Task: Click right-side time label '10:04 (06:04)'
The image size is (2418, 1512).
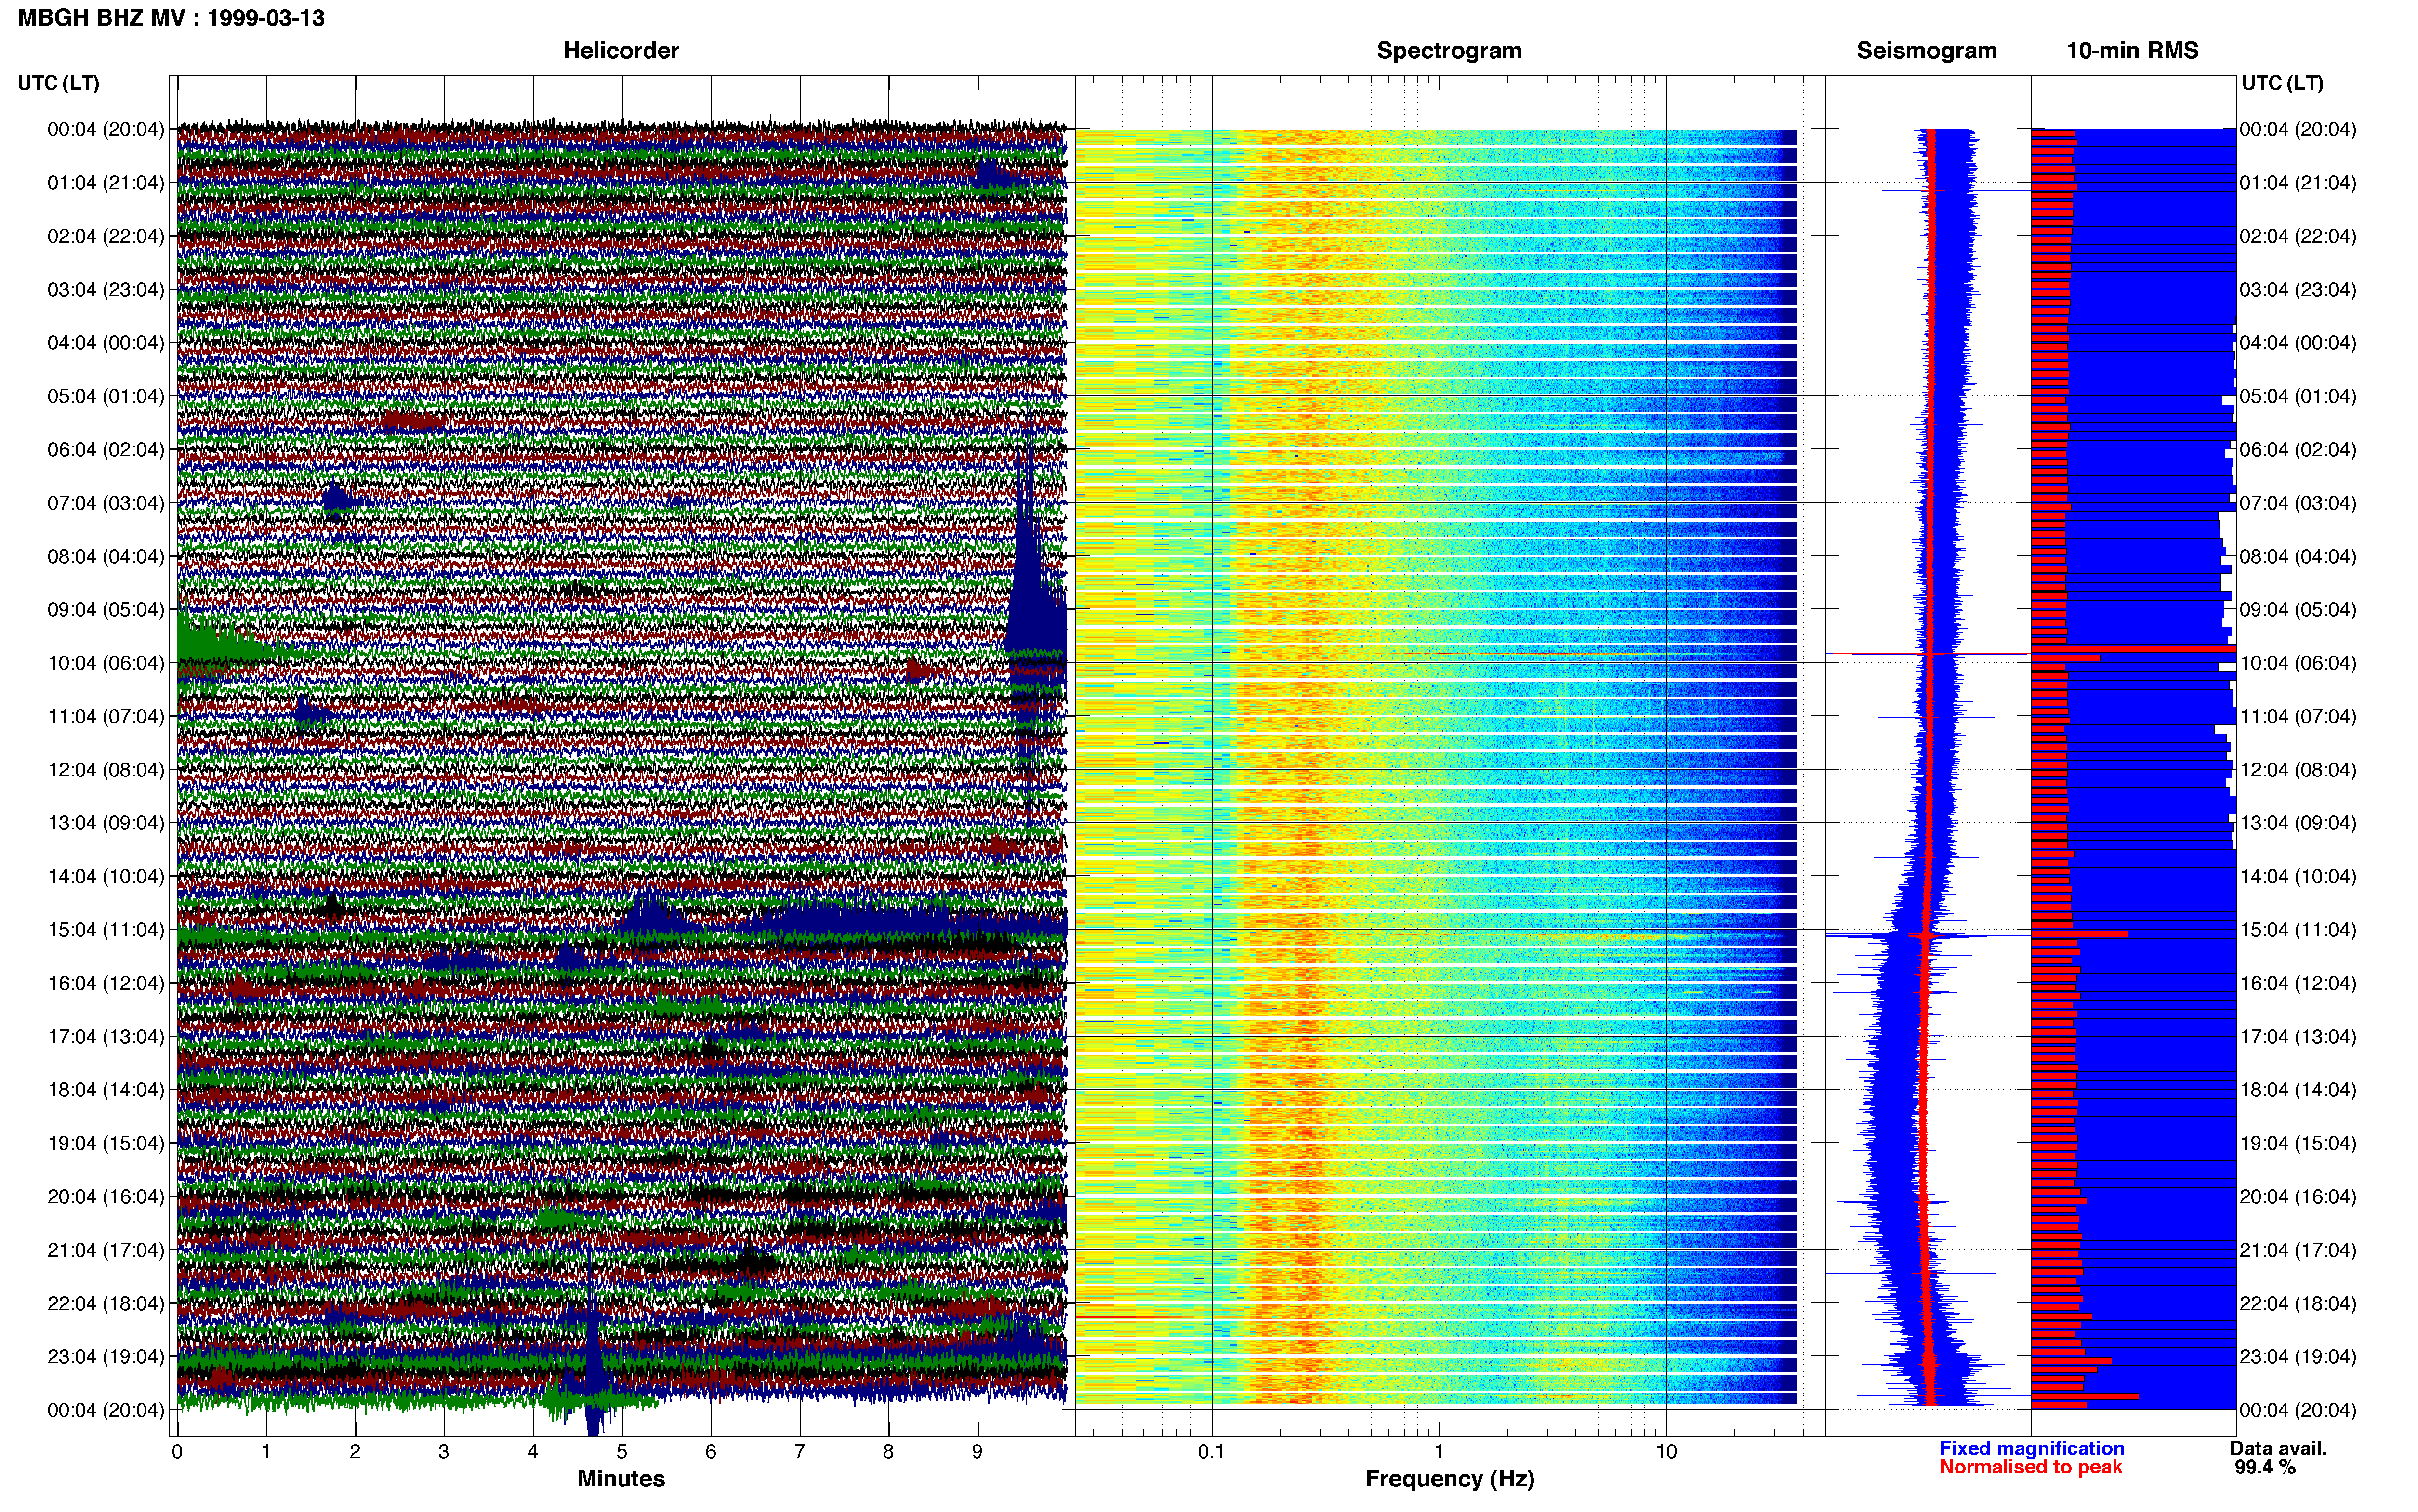Action: tap(2298, 663)
